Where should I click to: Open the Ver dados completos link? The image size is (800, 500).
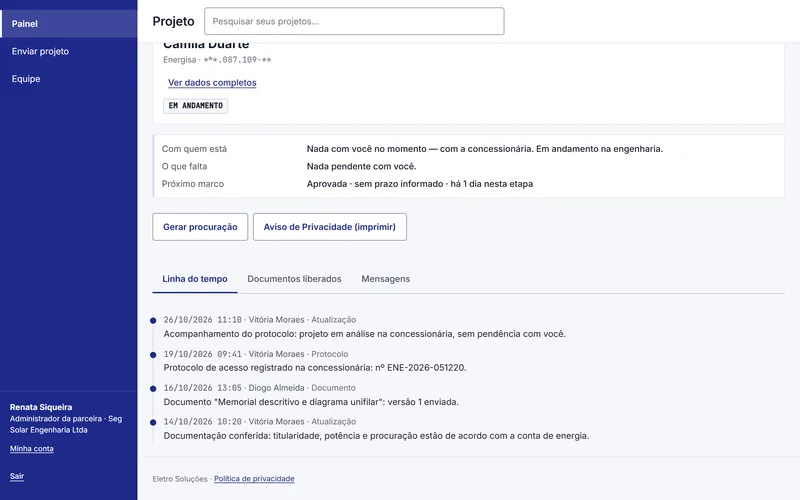point(212,83)
